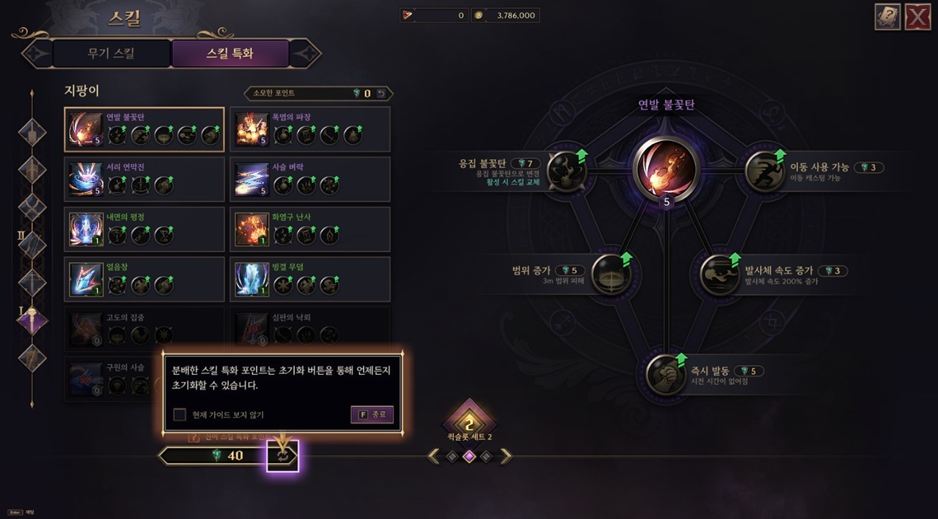Select the 서리 연막진 skill row
This screenshot has width=938, height=519.
point(144,179)
